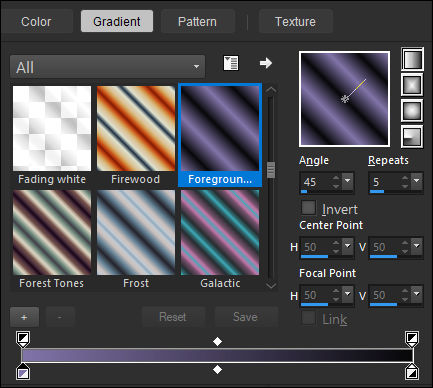Switch to the Color tab

(36, 22)
